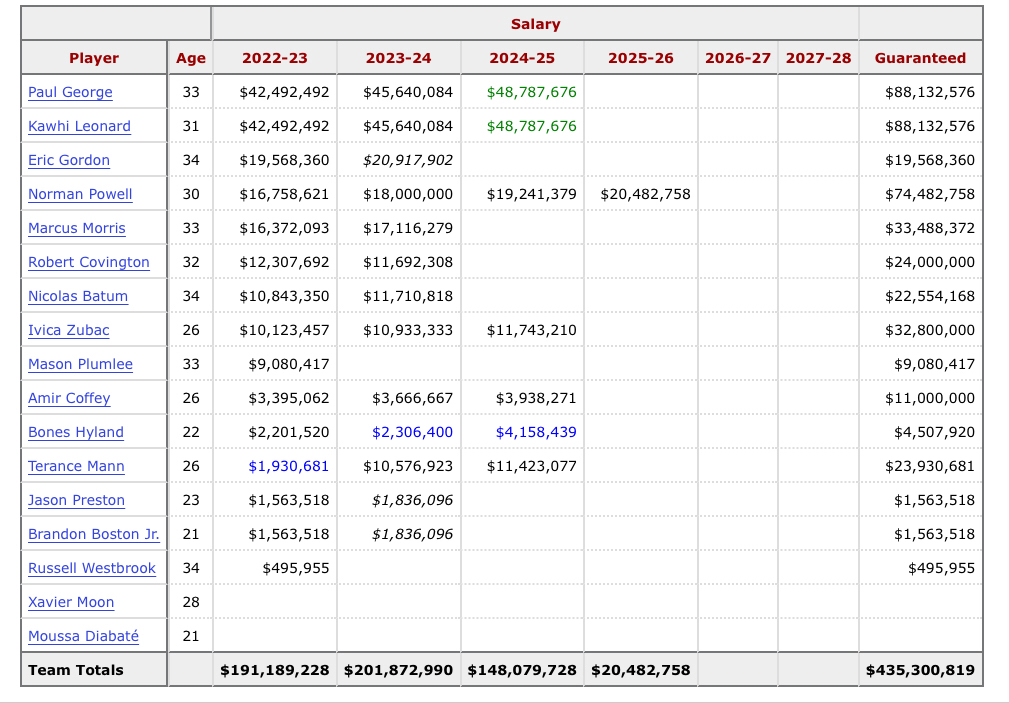Open Mason Plumlee's player page
Viewport: 1009px width, 703px height.
tap(80, 364)
